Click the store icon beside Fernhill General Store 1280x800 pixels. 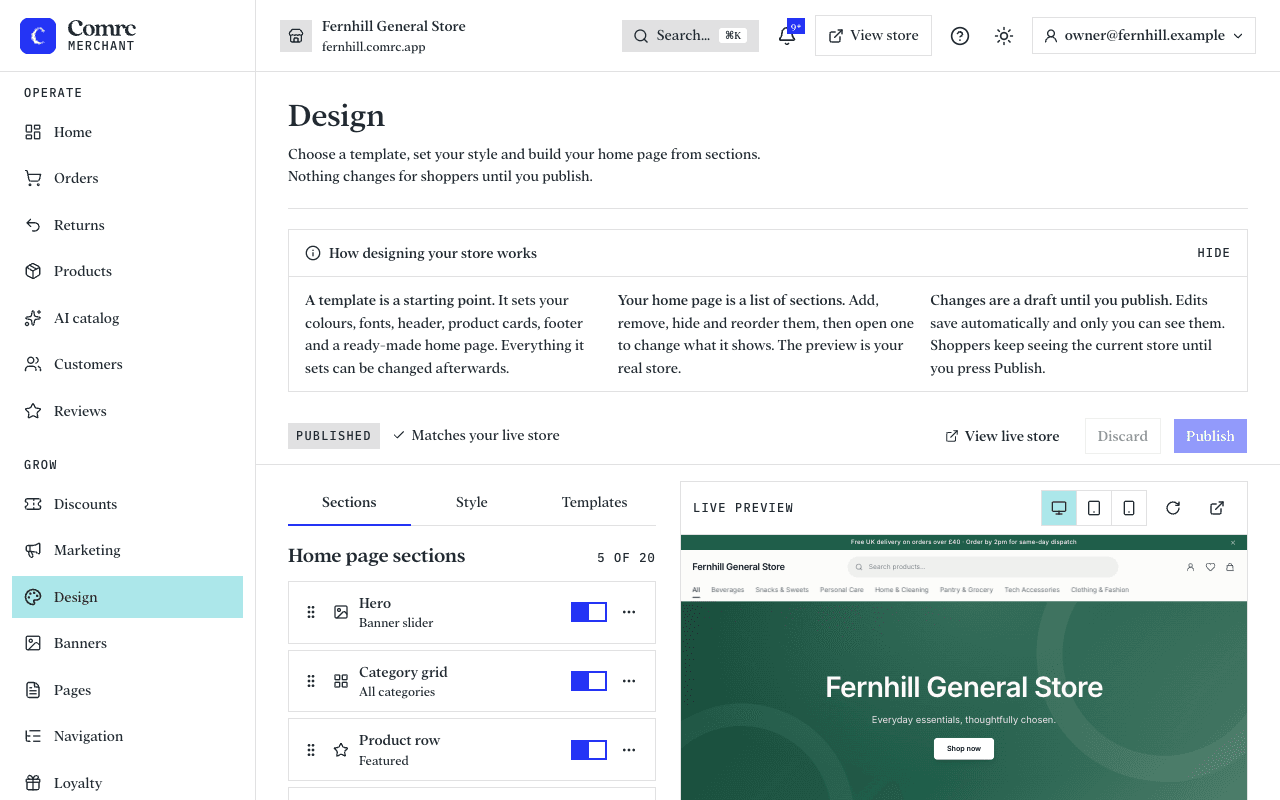(296, 36)
